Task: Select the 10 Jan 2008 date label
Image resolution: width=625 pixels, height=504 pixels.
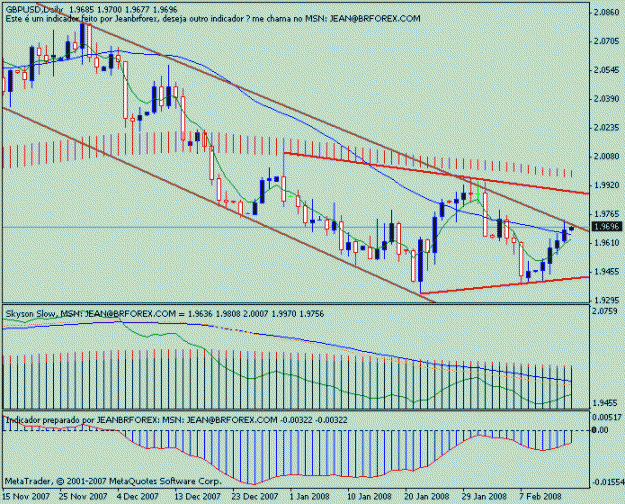Action: click(x=369, y=496)
